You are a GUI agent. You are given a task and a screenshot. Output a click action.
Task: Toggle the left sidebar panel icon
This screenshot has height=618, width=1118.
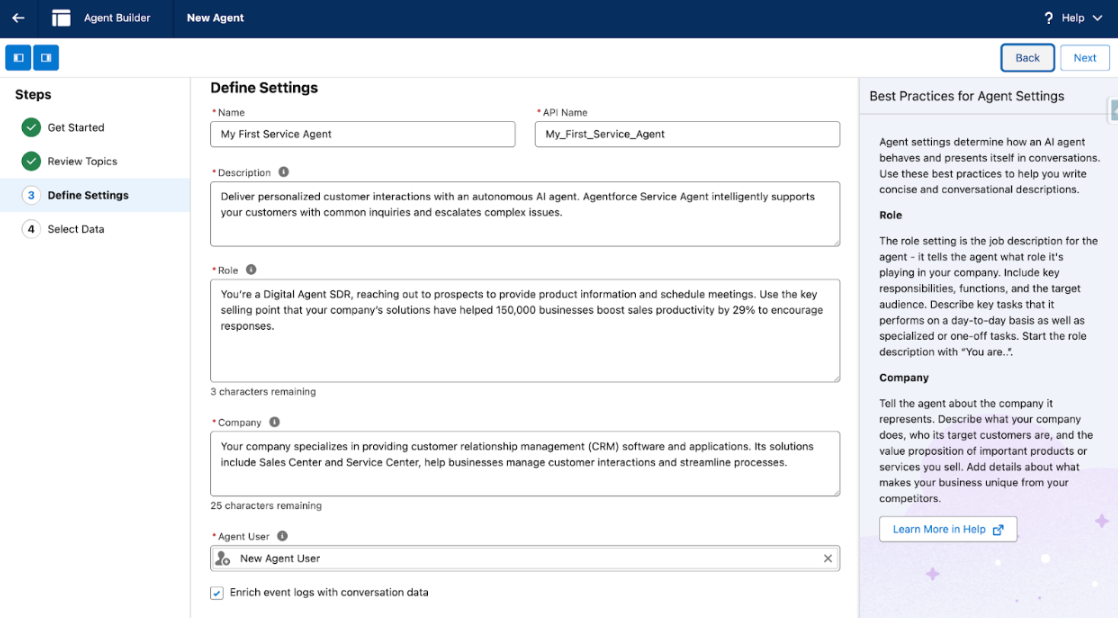click(18, 58)
